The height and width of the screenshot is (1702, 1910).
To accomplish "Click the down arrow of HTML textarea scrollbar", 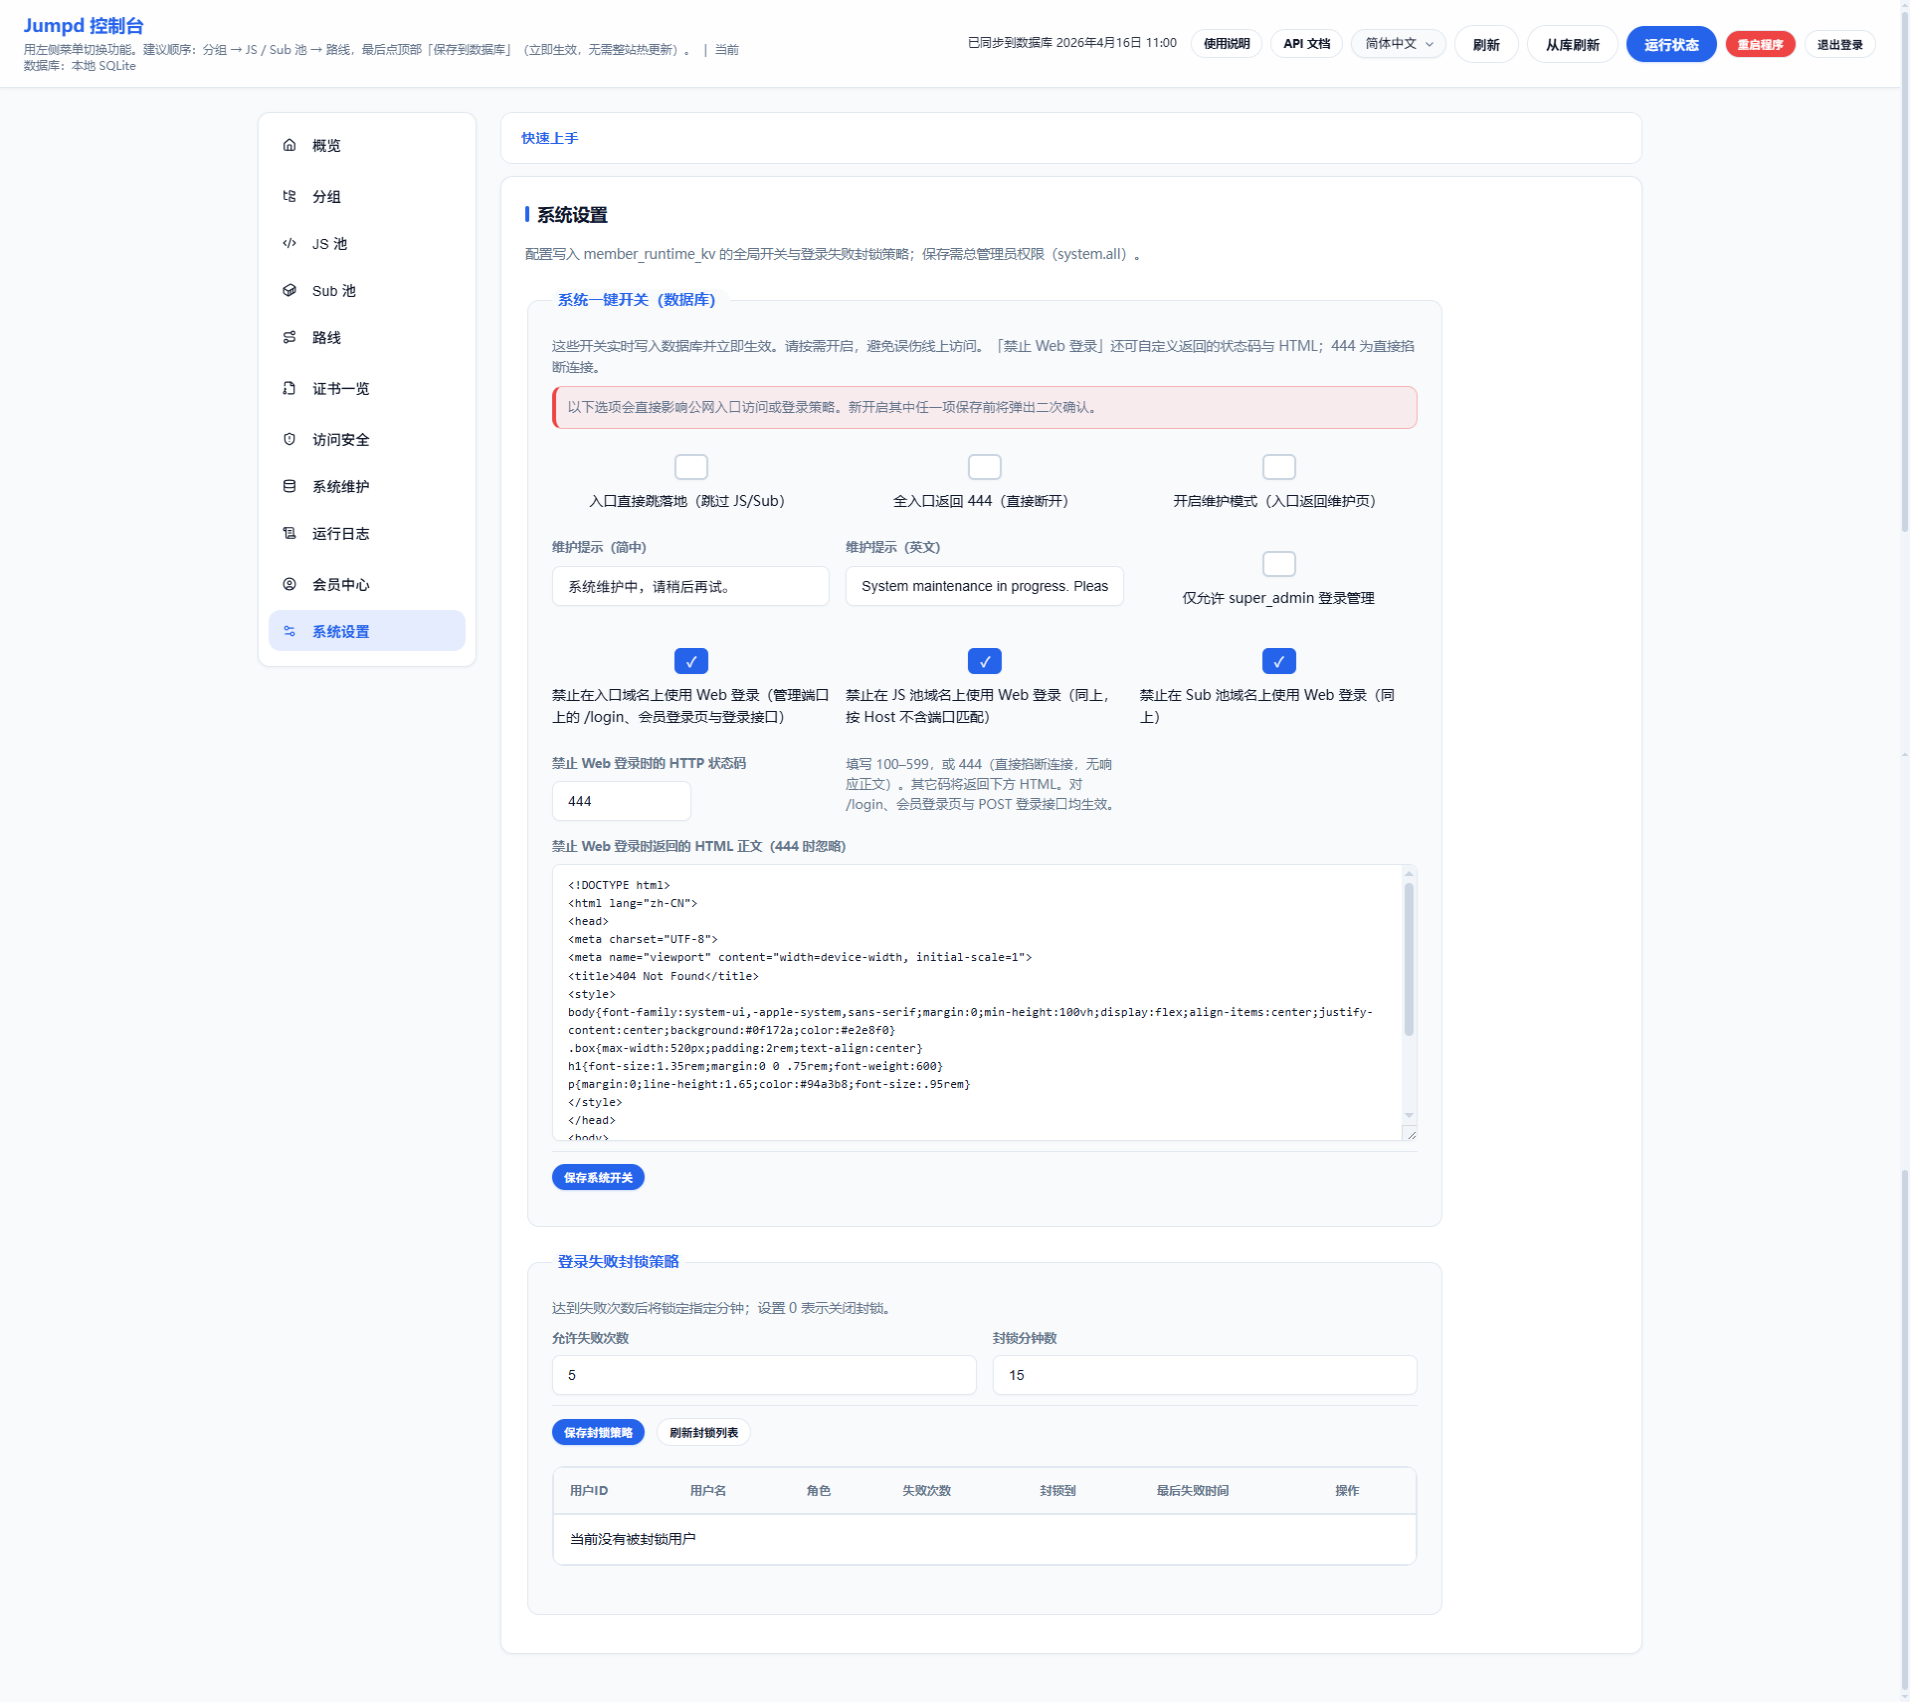I will click(x=1409, y=1115).
